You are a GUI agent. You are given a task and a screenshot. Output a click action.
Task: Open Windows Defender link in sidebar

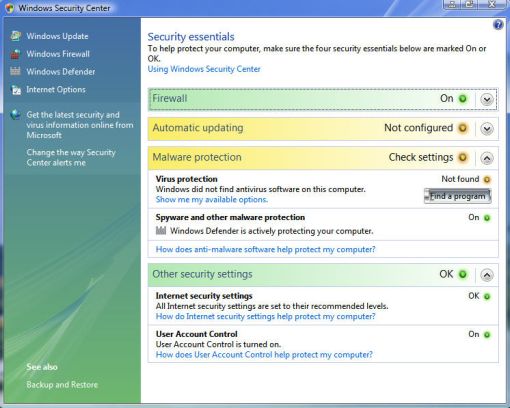click(61, 72)
